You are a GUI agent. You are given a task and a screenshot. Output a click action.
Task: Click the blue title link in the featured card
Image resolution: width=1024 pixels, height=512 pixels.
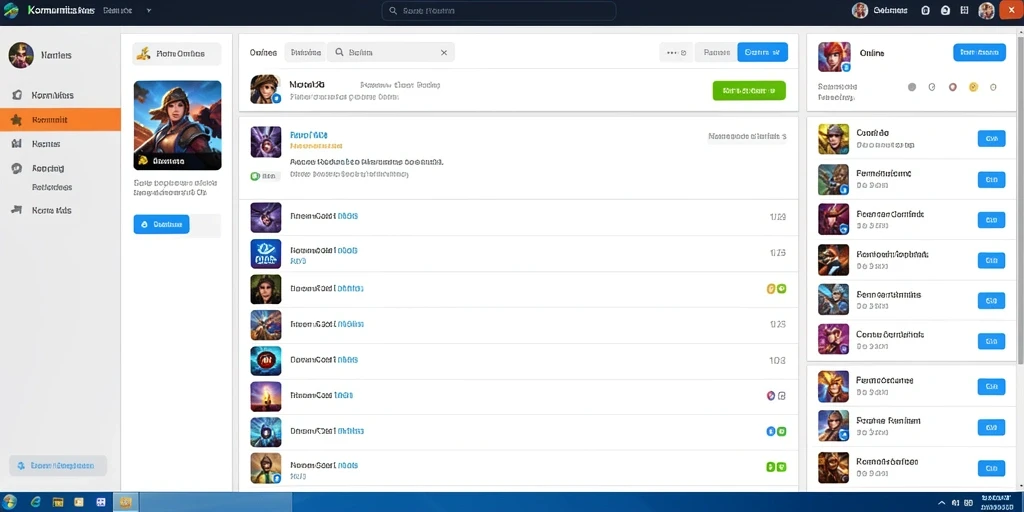tap(308, 135)
